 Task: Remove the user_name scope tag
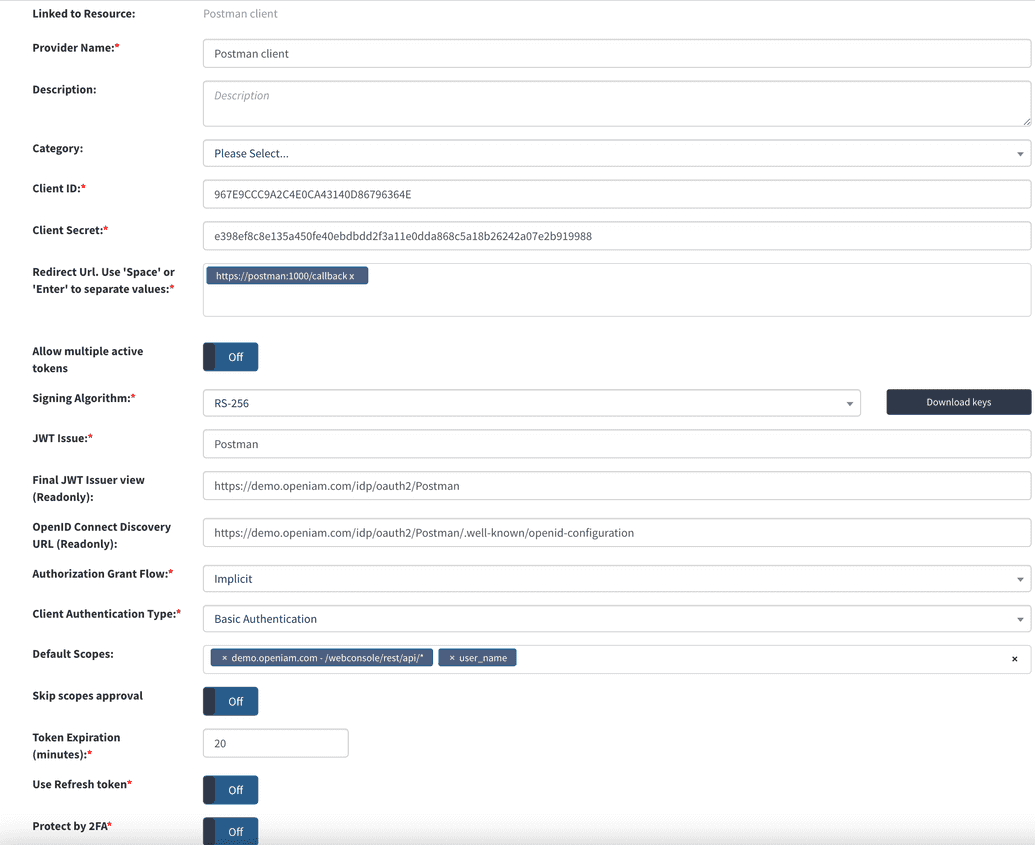pyautogui.click(x=450, y=657)
